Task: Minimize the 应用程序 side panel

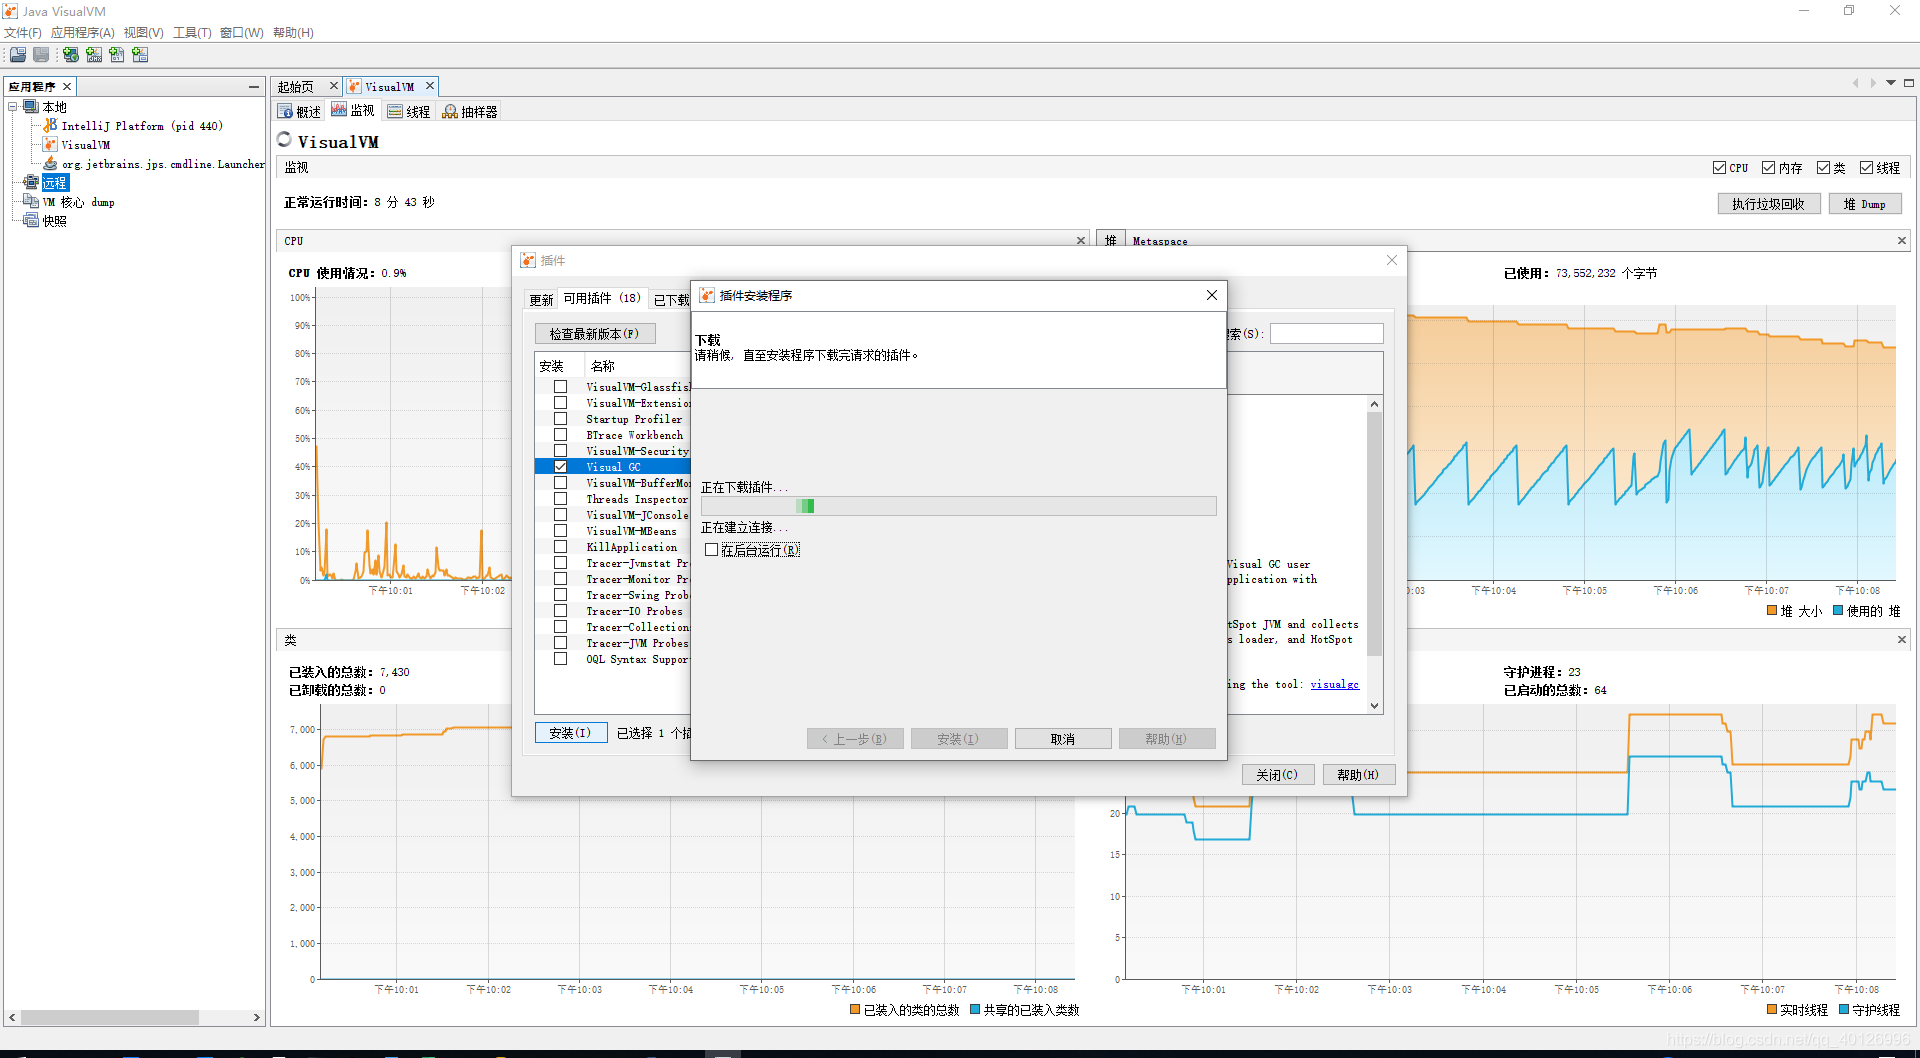Action: [254, 87]
